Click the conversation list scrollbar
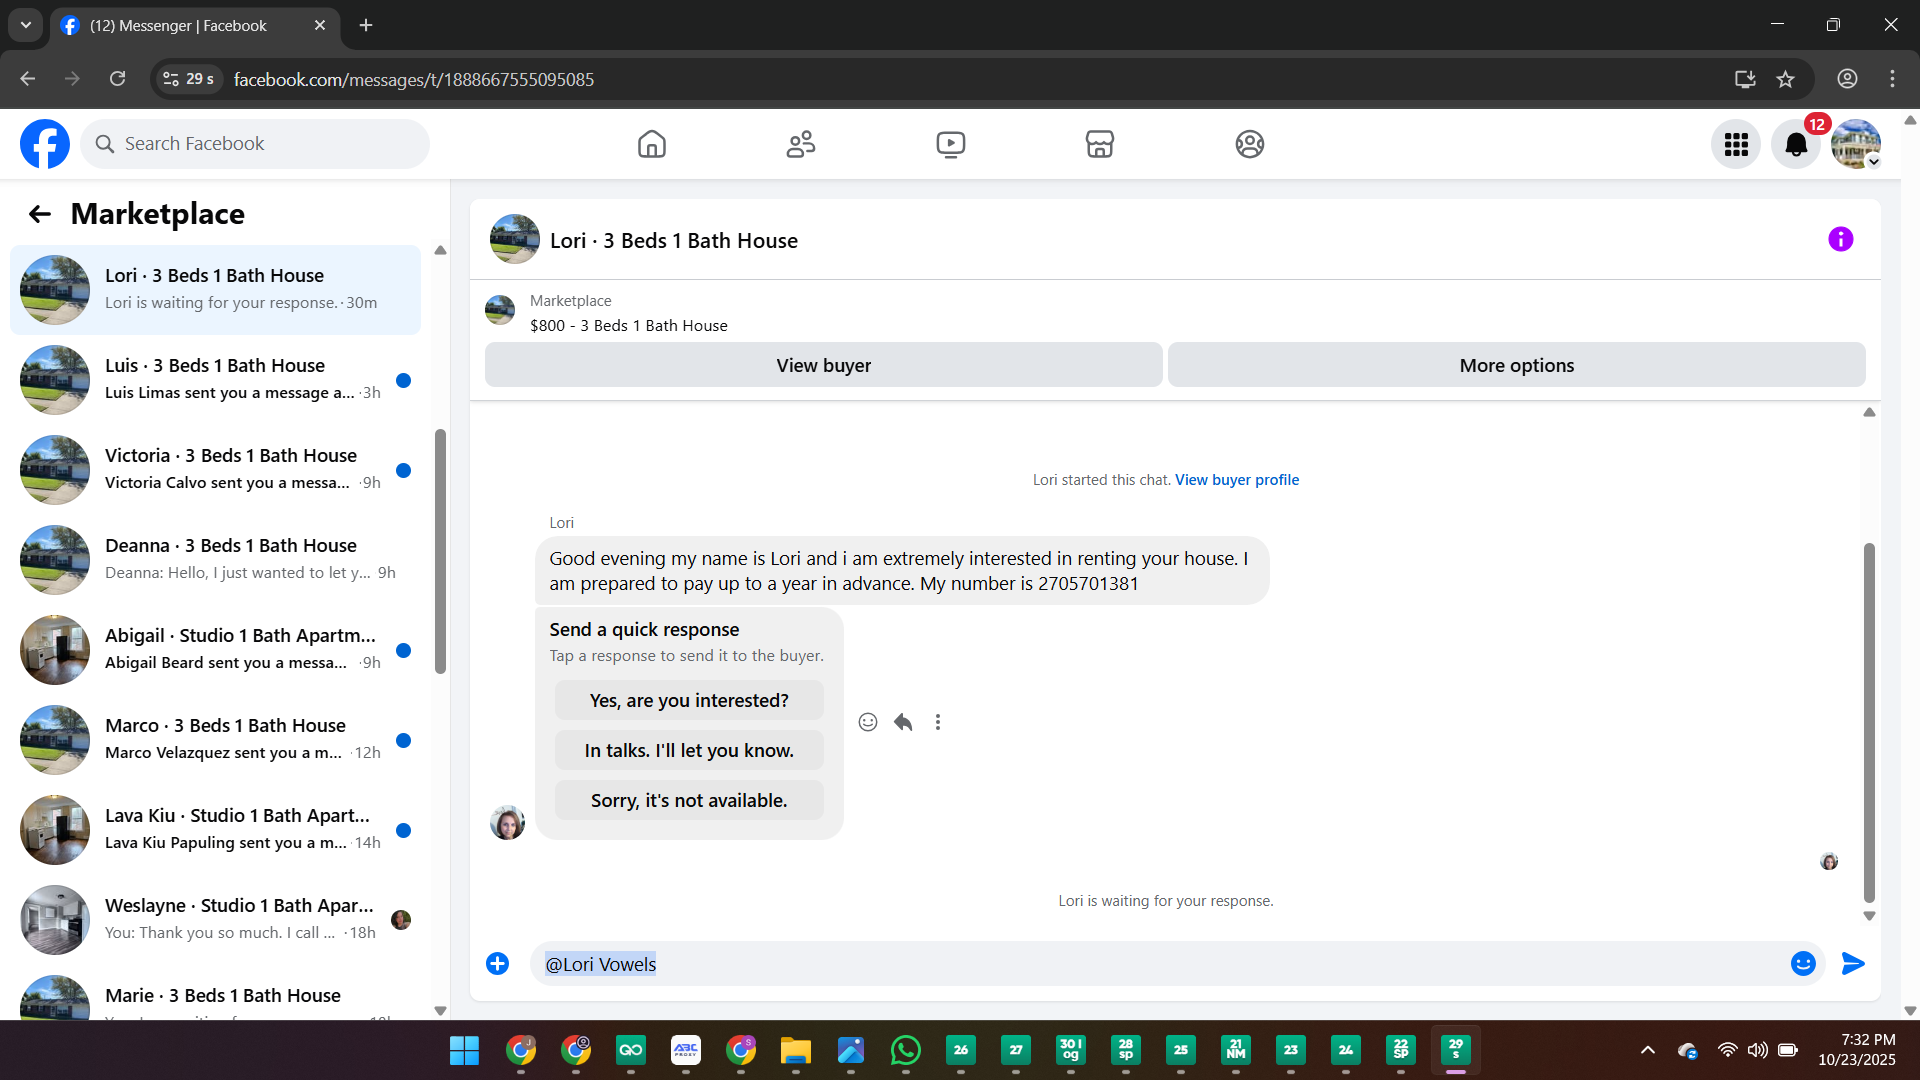The image size is (1920, 1080). pos(440,550)
